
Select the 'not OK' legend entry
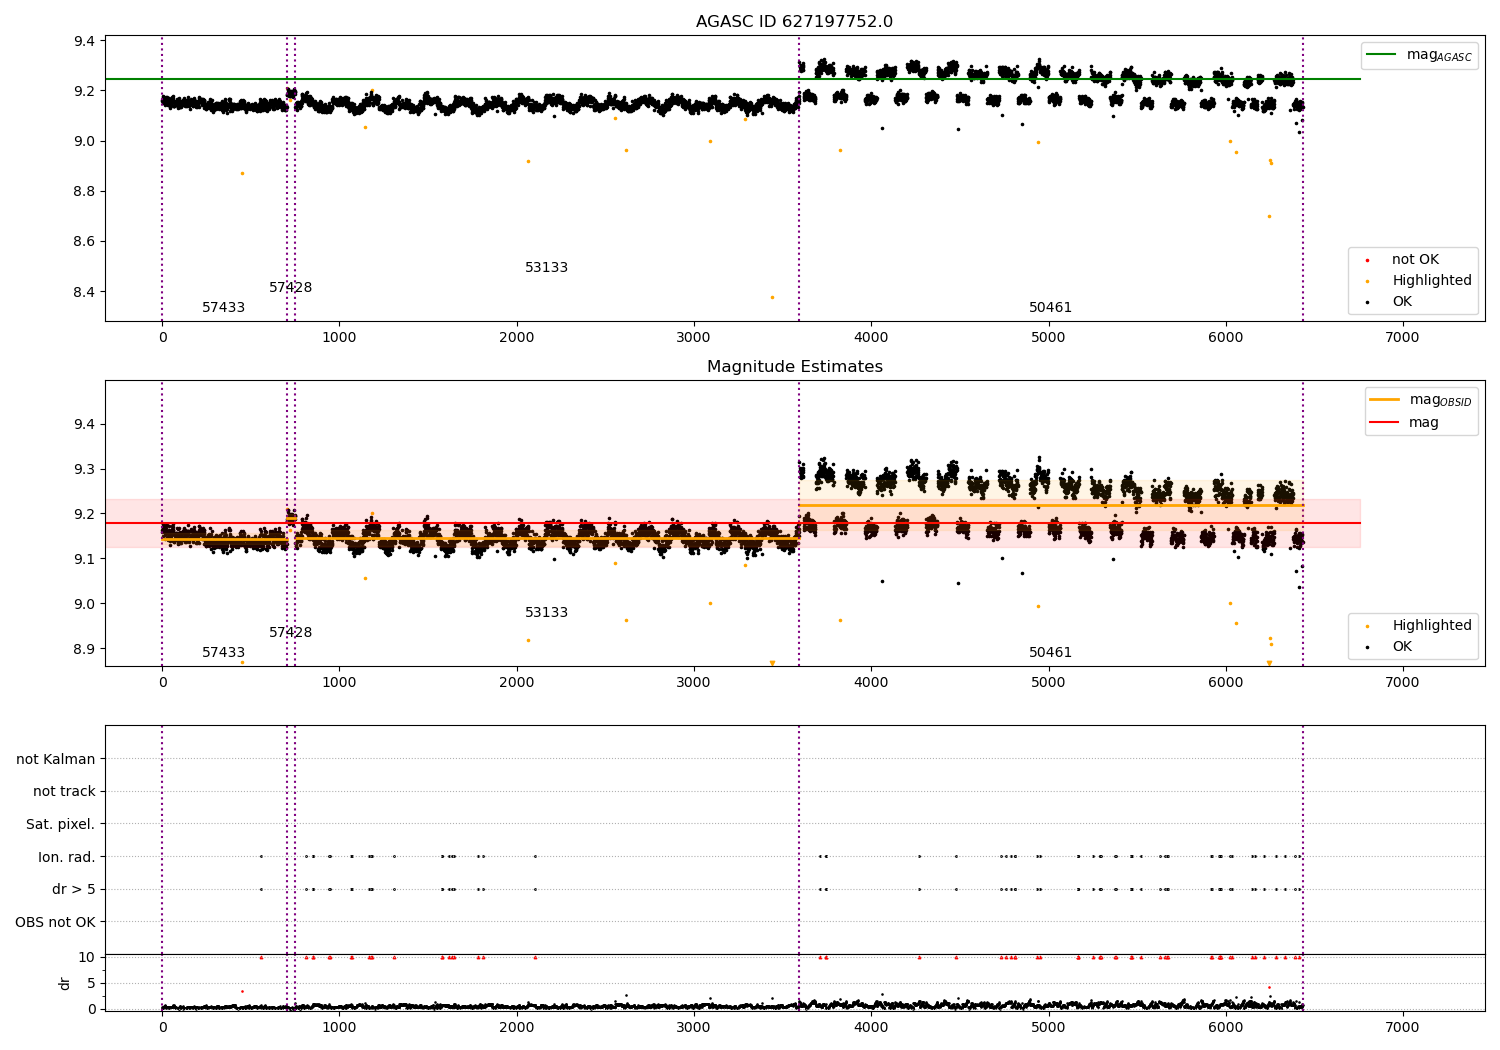[x=1415, y=260]
